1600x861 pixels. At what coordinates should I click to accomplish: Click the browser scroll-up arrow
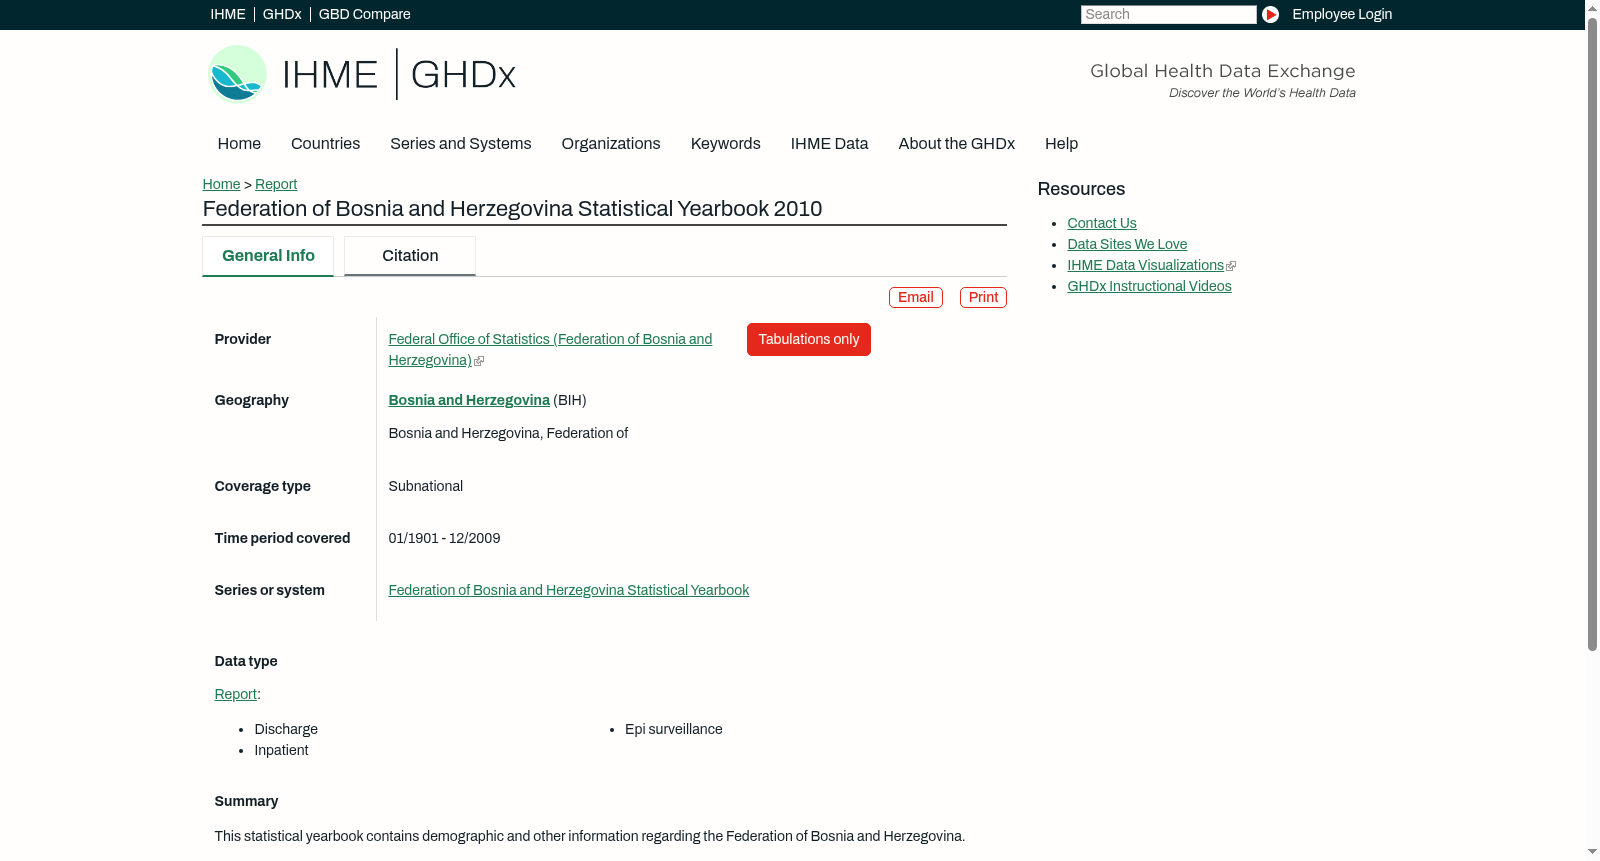point(1592,8)
